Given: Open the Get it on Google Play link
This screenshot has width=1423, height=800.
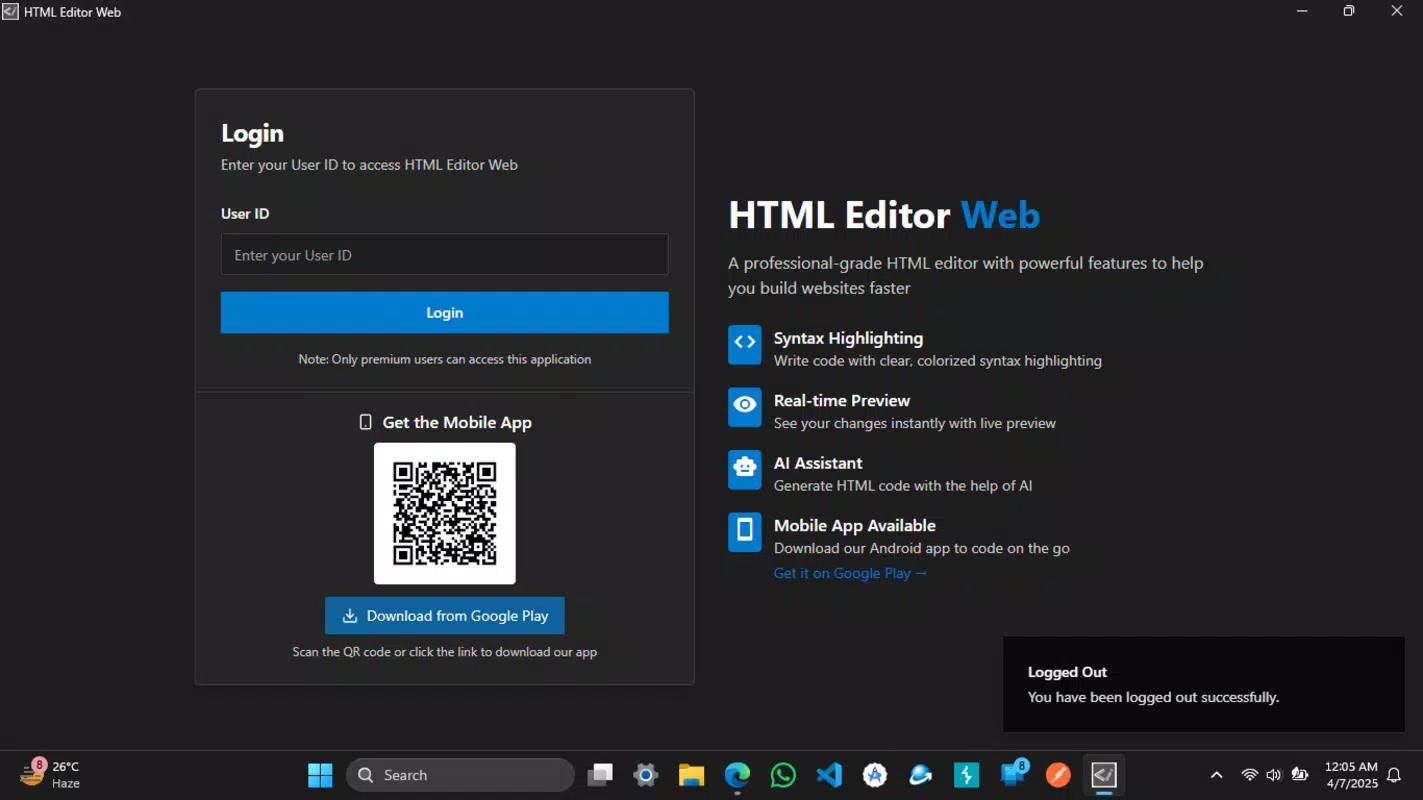Looking at the screenshot, I should [x=850, y=573].
